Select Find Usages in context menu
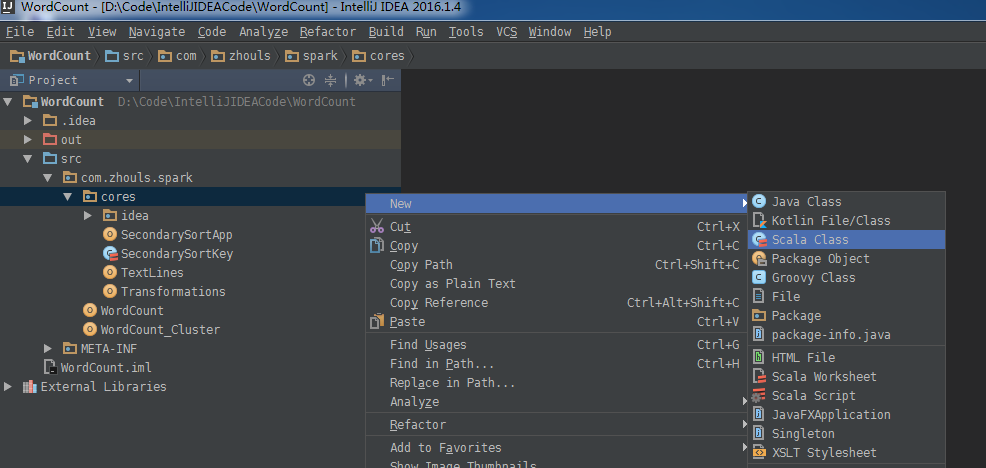The height and width of the screenshot is (468, 986). [428, 345]
